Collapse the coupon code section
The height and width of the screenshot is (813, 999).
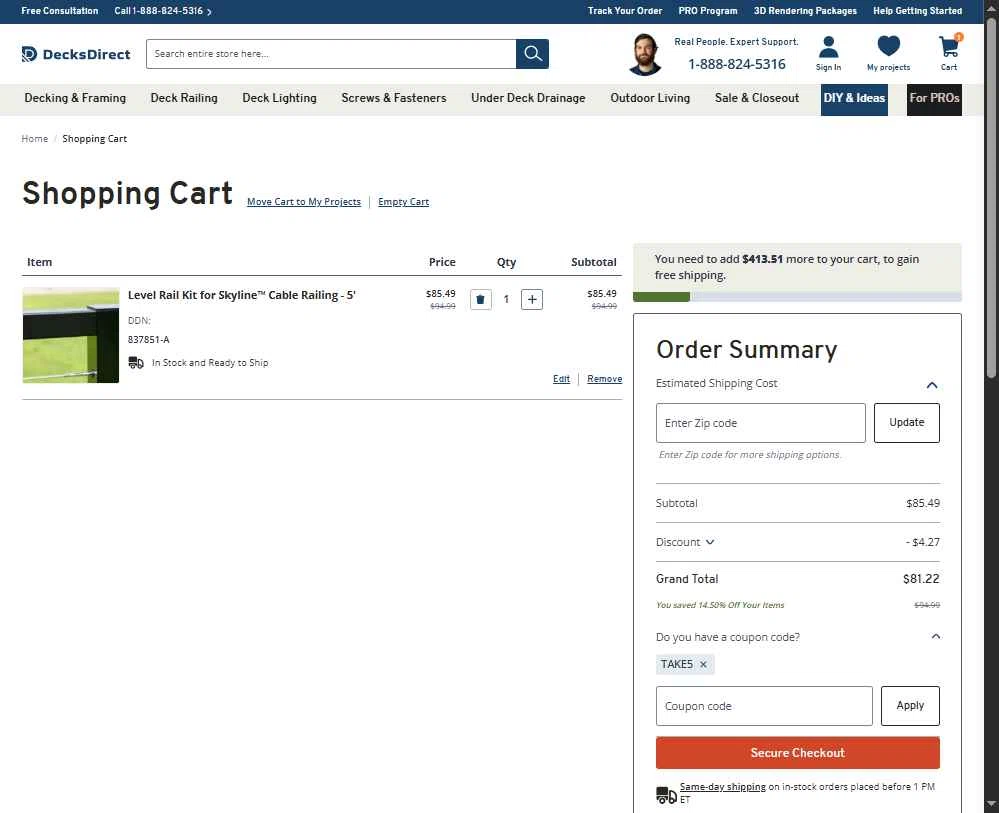coord(935,637)
